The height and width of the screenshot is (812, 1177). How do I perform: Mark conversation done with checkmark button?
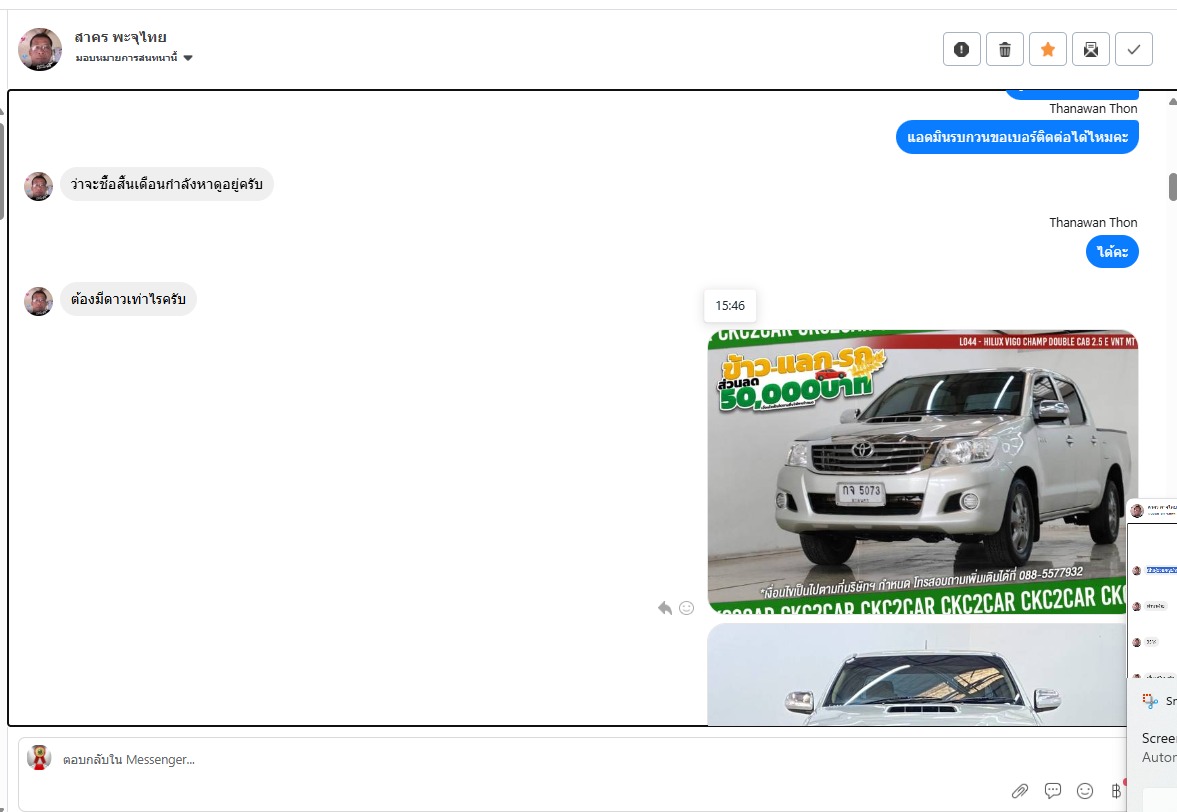click(x=1134, y=49)
